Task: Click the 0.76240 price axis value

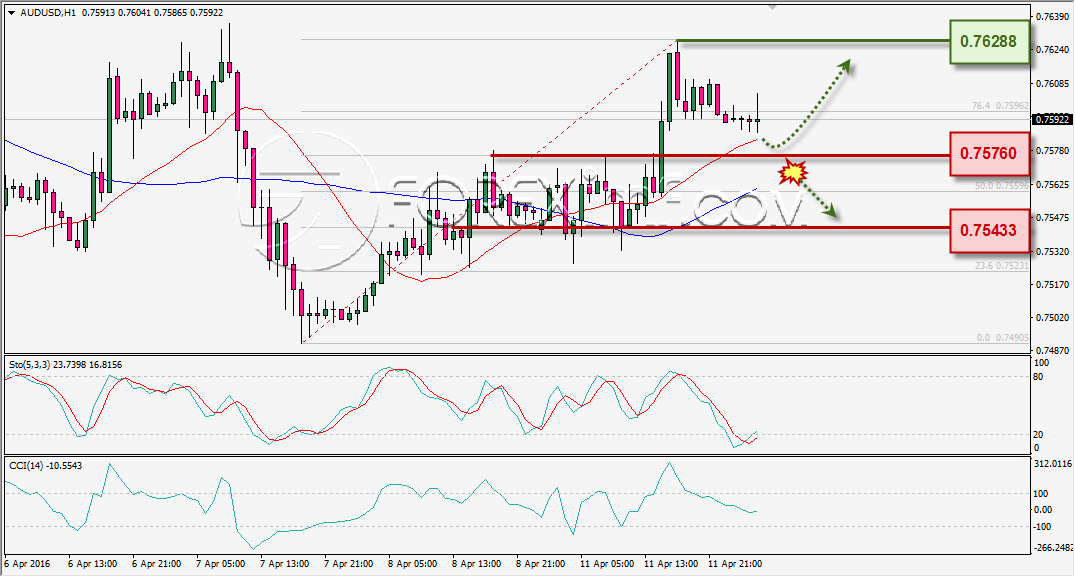Action: pos(1052,50)
